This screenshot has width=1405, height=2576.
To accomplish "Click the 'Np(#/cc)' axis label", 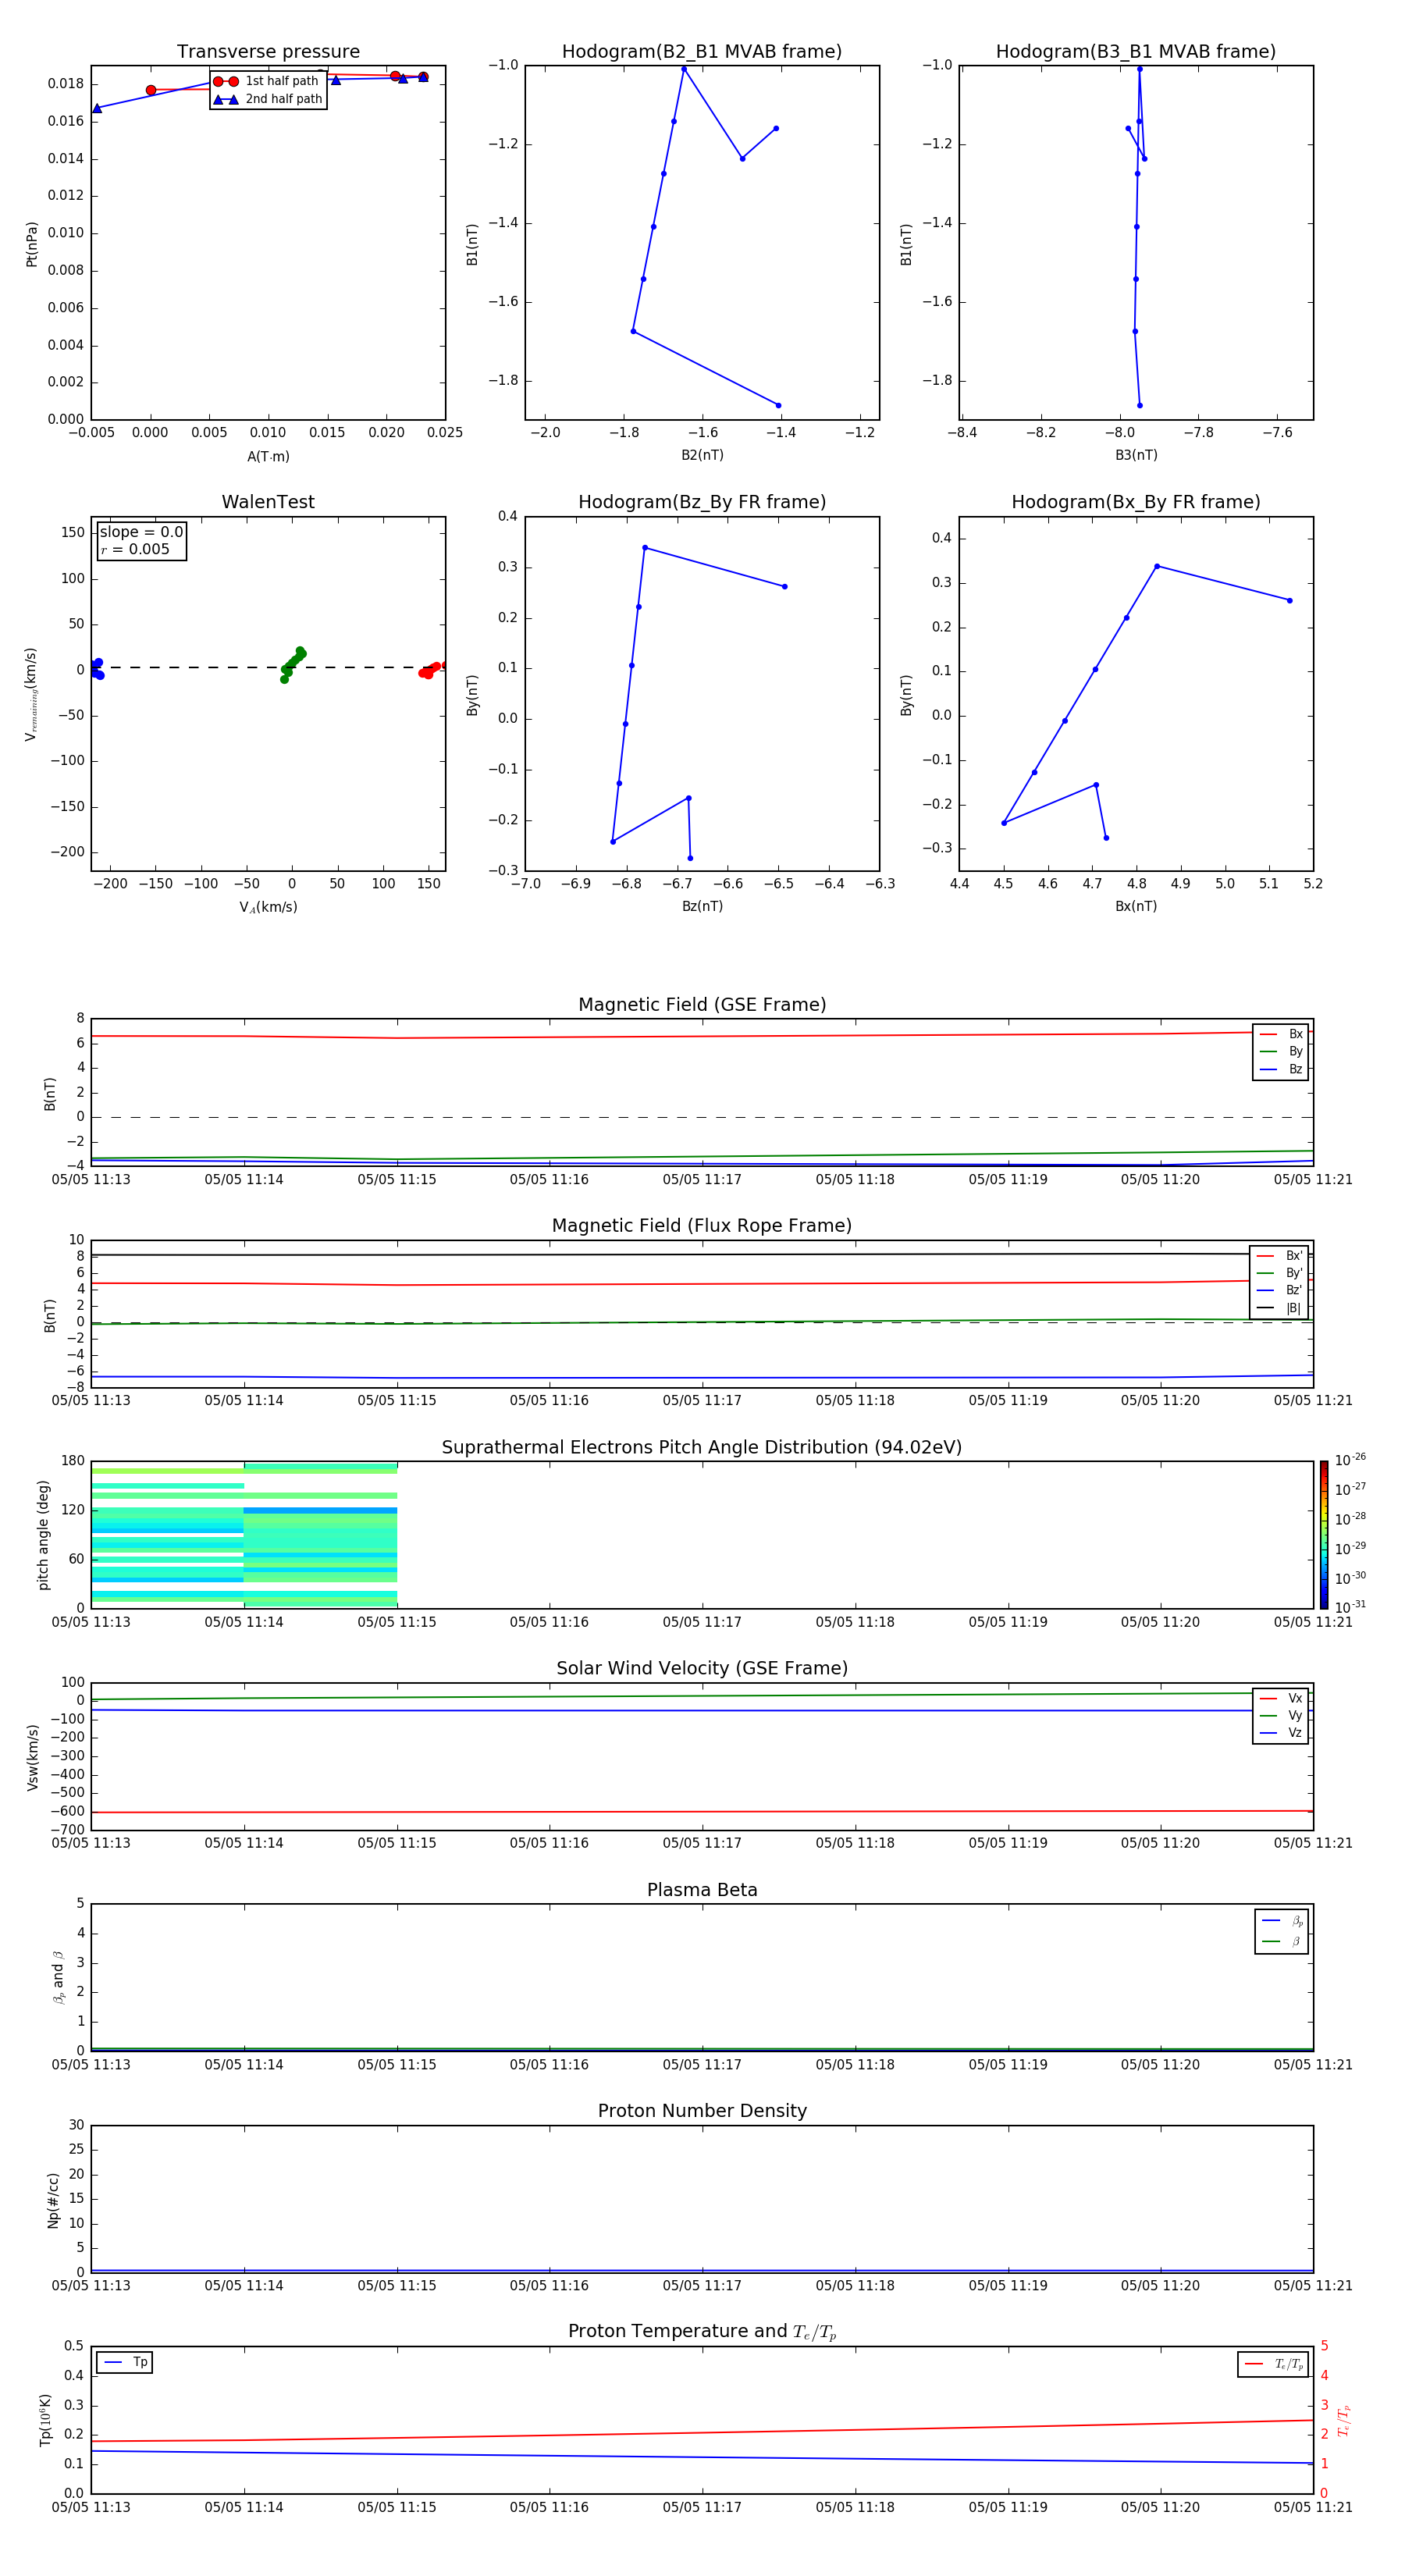I will click(x=53, y=2200).
